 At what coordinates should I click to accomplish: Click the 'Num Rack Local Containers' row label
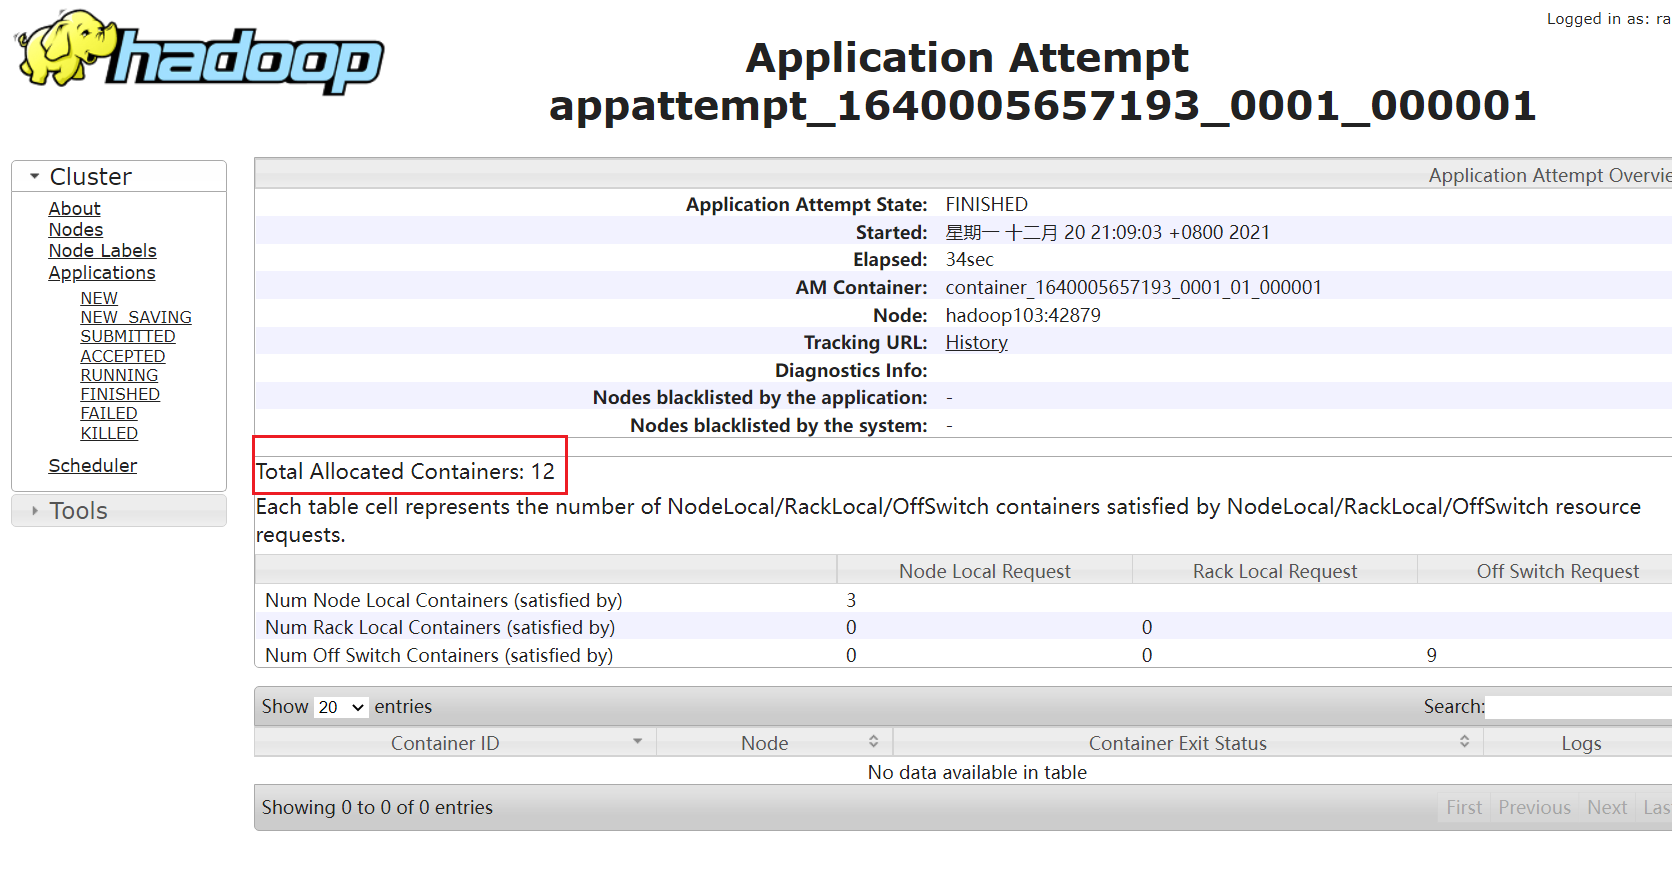(x=440, y=627)
